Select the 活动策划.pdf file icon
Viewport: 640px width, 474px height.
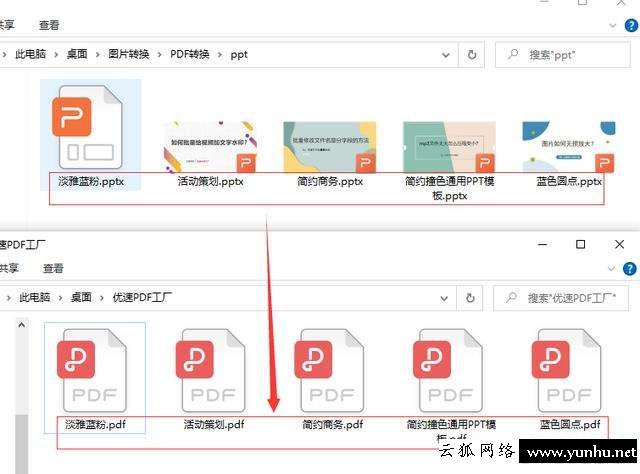213,371
